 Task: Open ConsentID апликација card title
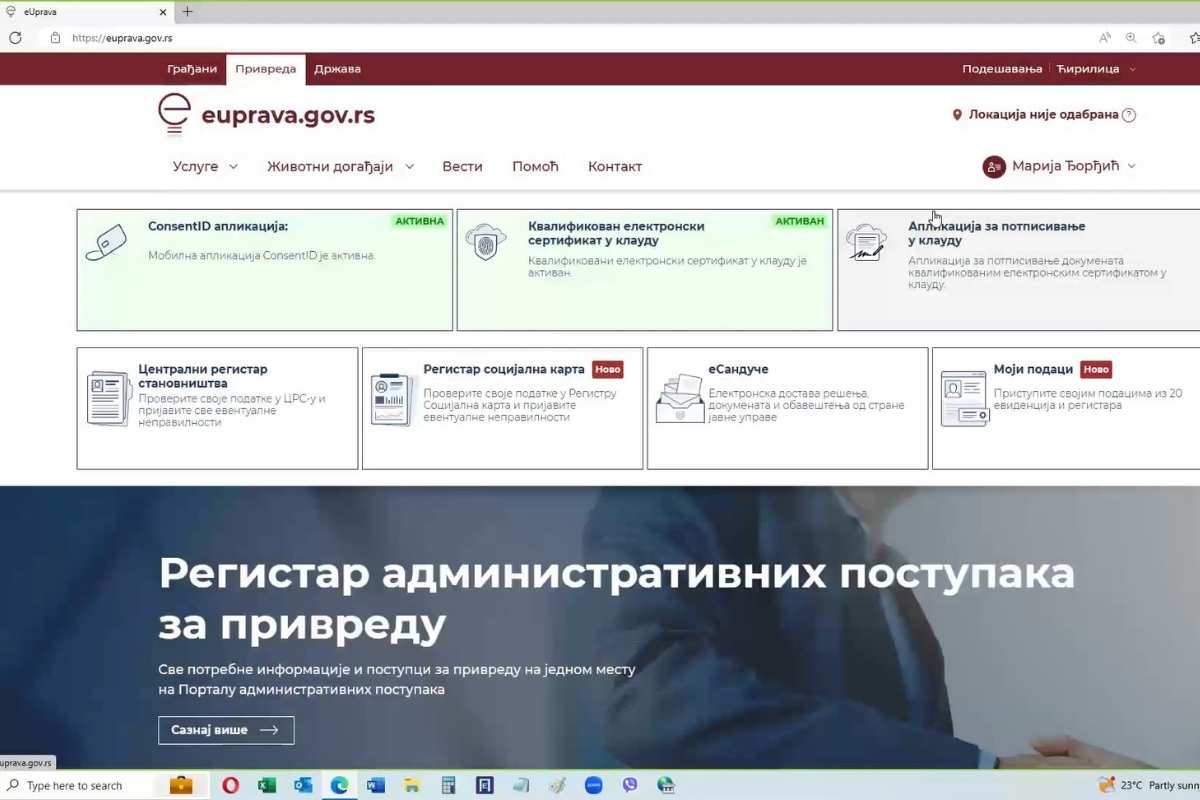(x=218, y=226)
